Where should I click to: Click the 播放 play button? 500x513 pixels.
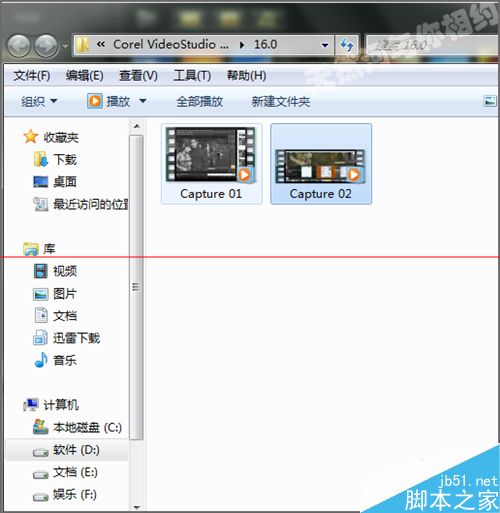tap(108, 101)
